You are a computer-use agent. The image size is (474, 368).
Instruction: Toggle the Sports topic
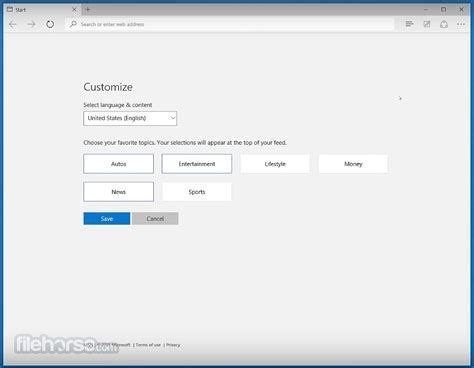click(x=197, y=192)
